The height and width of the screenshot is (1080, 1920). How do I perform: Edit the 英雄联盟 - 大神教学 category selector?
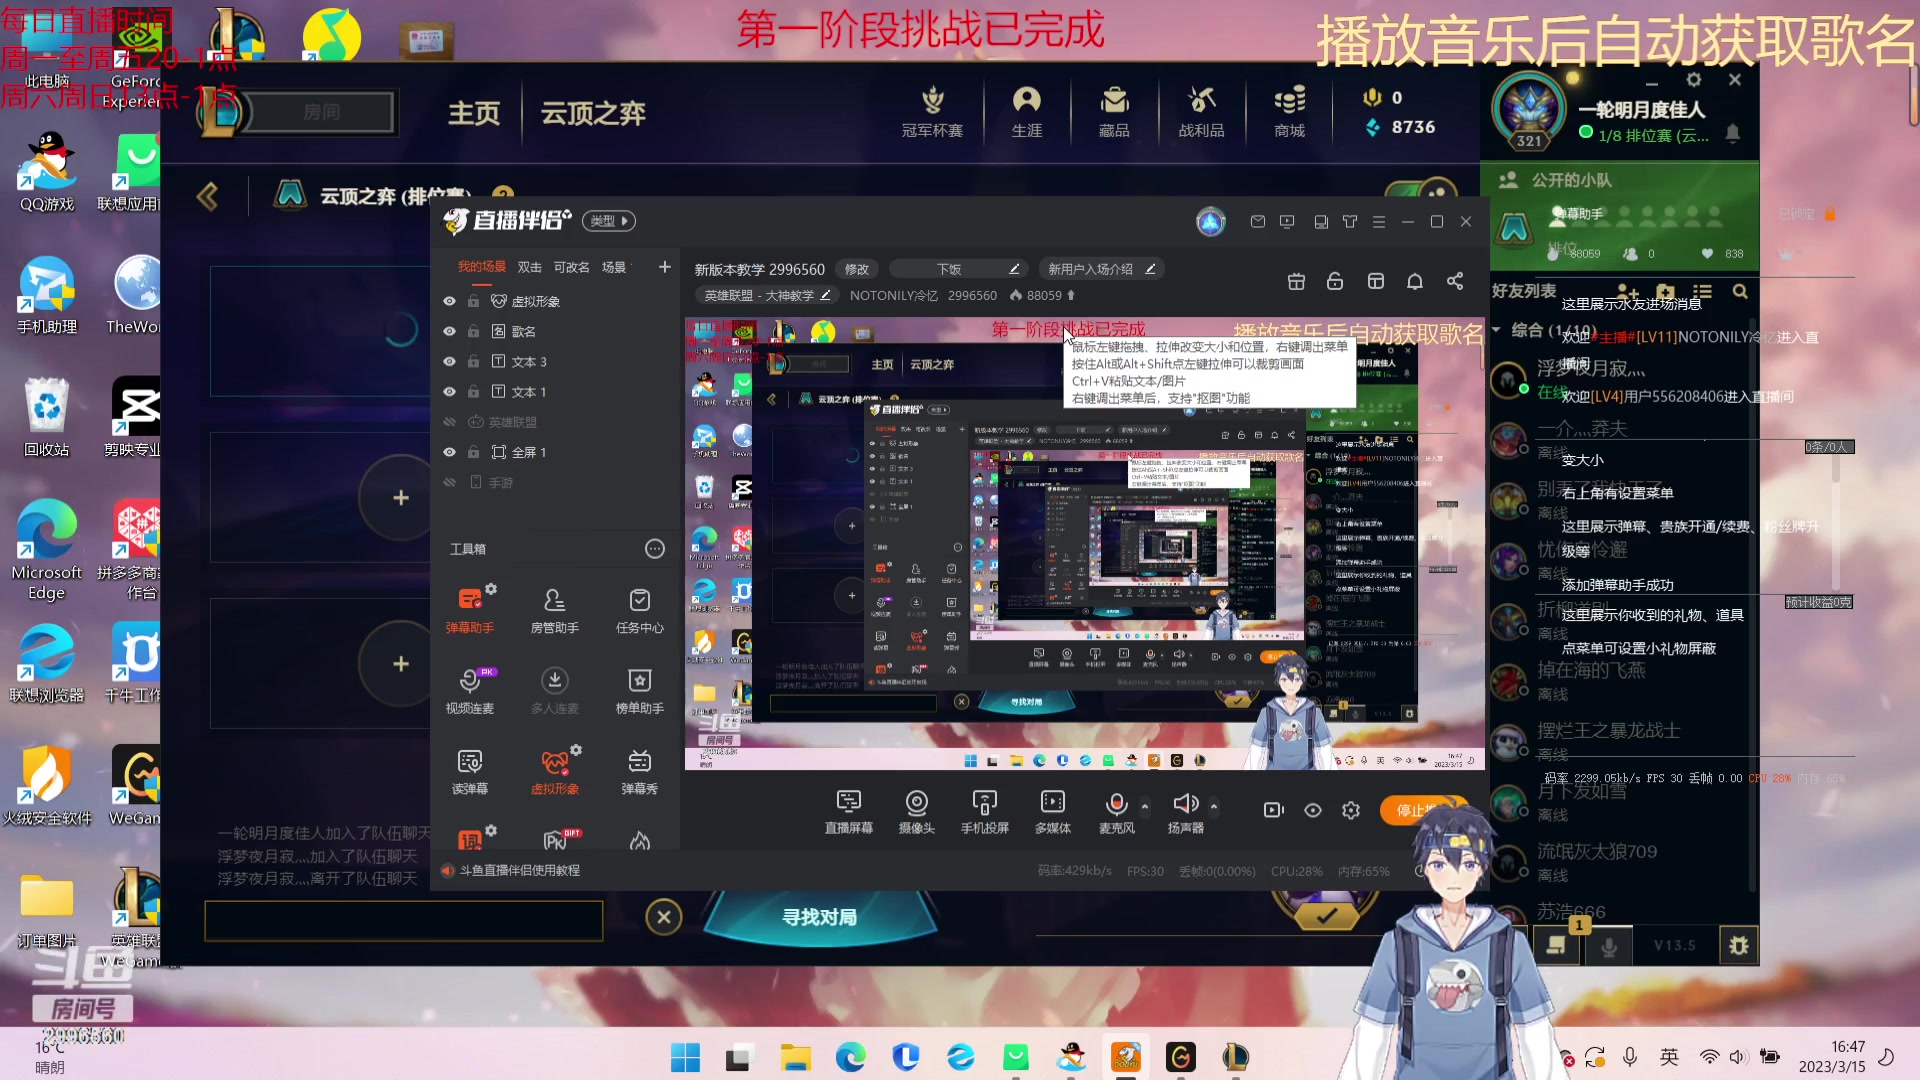pos(767,295)
